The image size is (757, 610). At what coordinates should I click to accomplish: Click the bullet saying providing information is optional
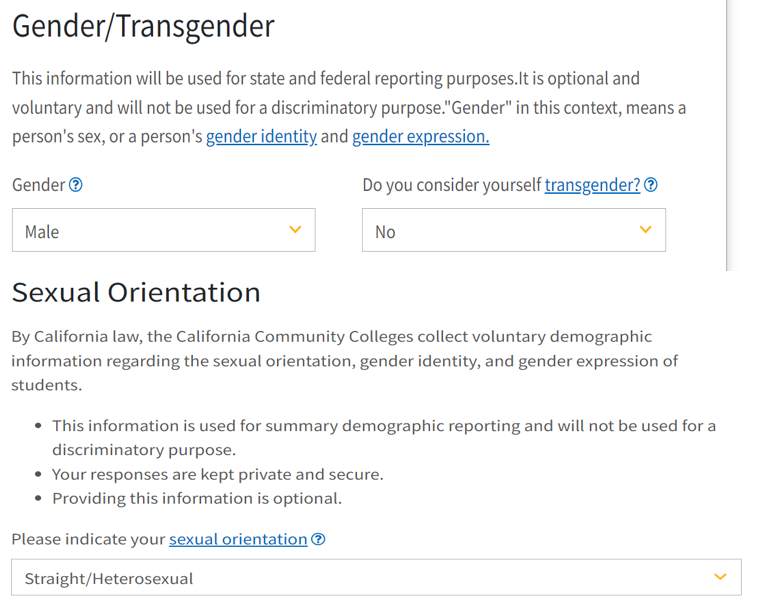click(x=197, y=499)
